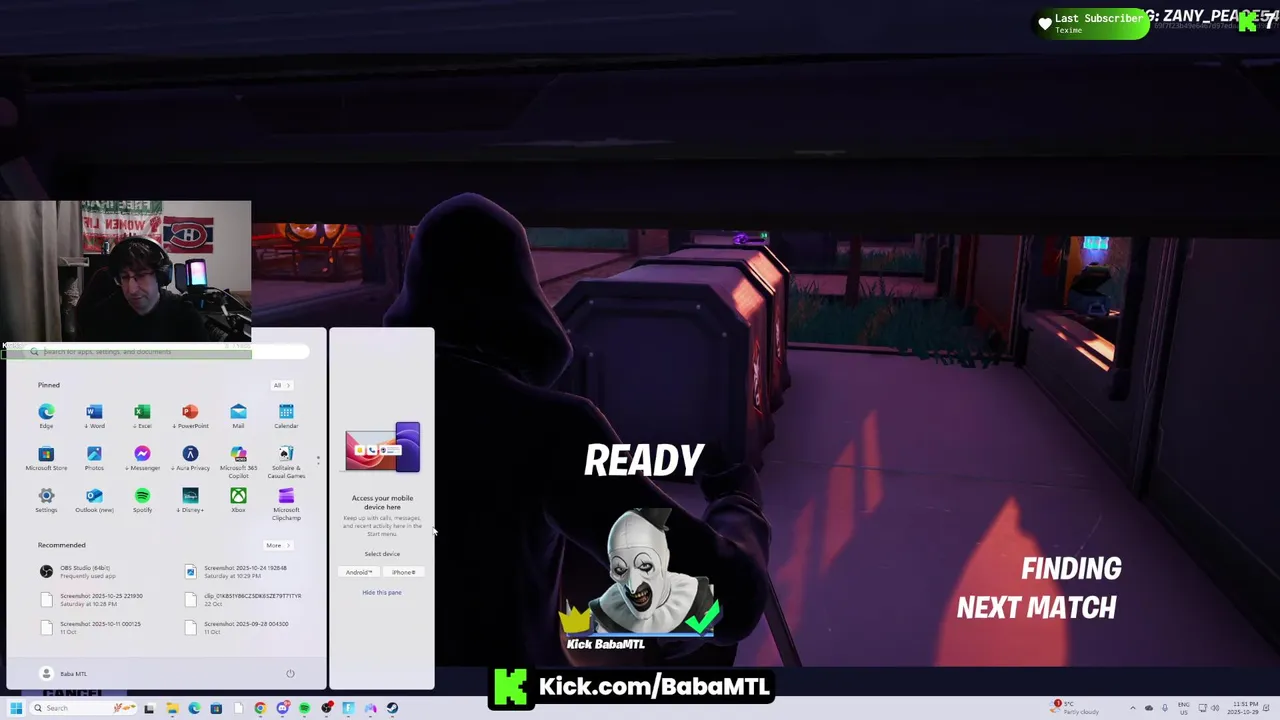Open Settings from pinned apps
1280x720 pixels.
coord(46,500)
